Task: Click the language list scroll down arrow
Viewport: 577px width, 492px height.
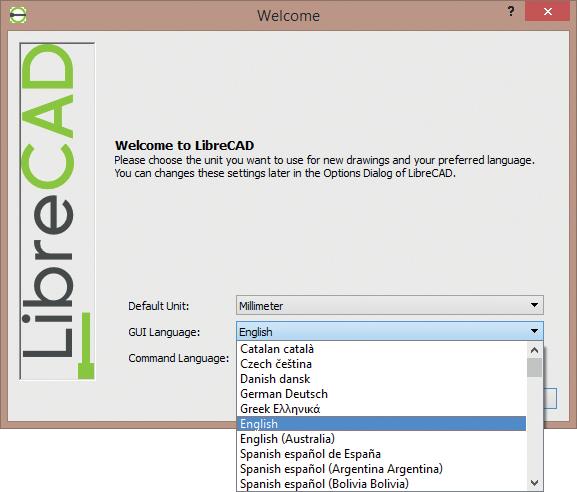Action: (534, 482)
